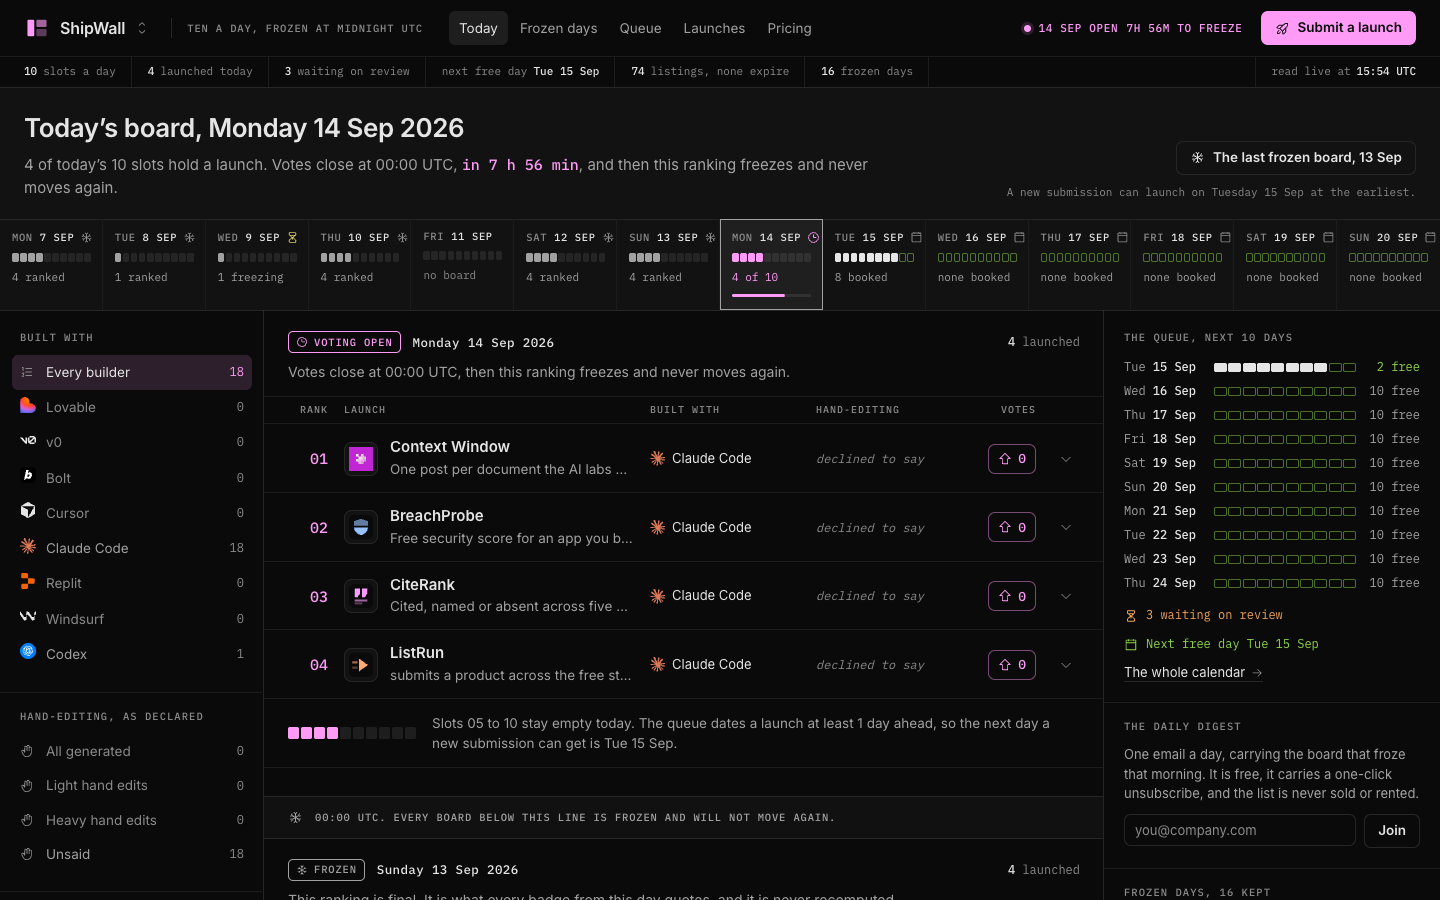Screen dimensions: 1440x900
Task: Select the Wed 16 Sep day card
Action: click(x=978, y=264)
